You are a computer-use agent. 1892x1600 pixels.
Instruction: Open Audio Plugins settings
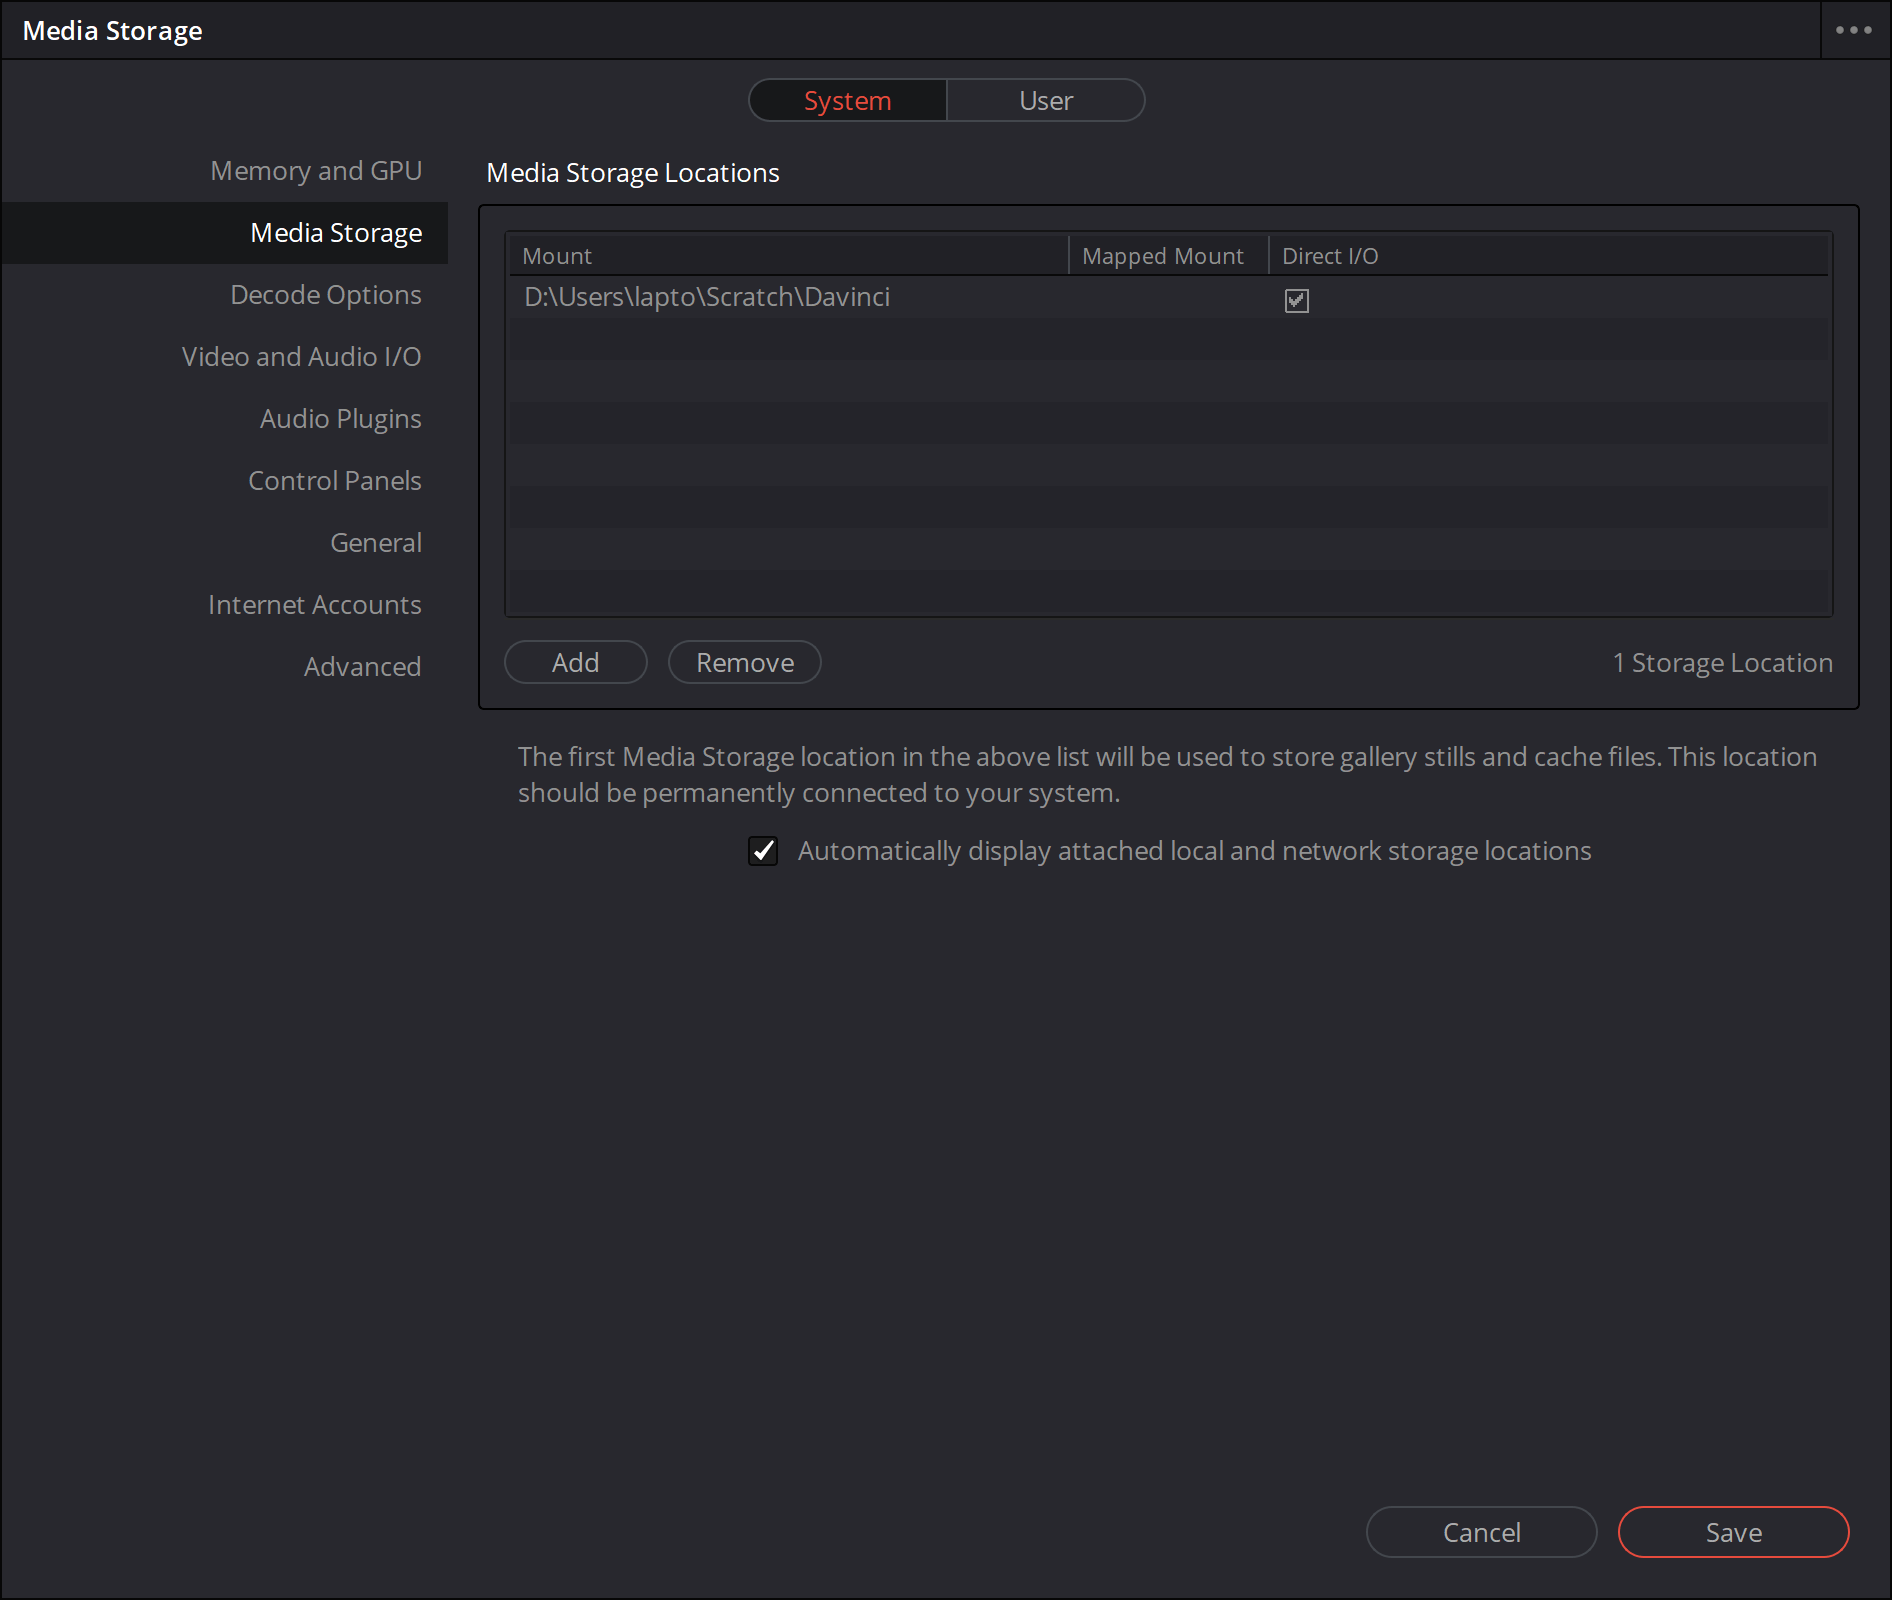pyautogui.click(x=340, y=419)
